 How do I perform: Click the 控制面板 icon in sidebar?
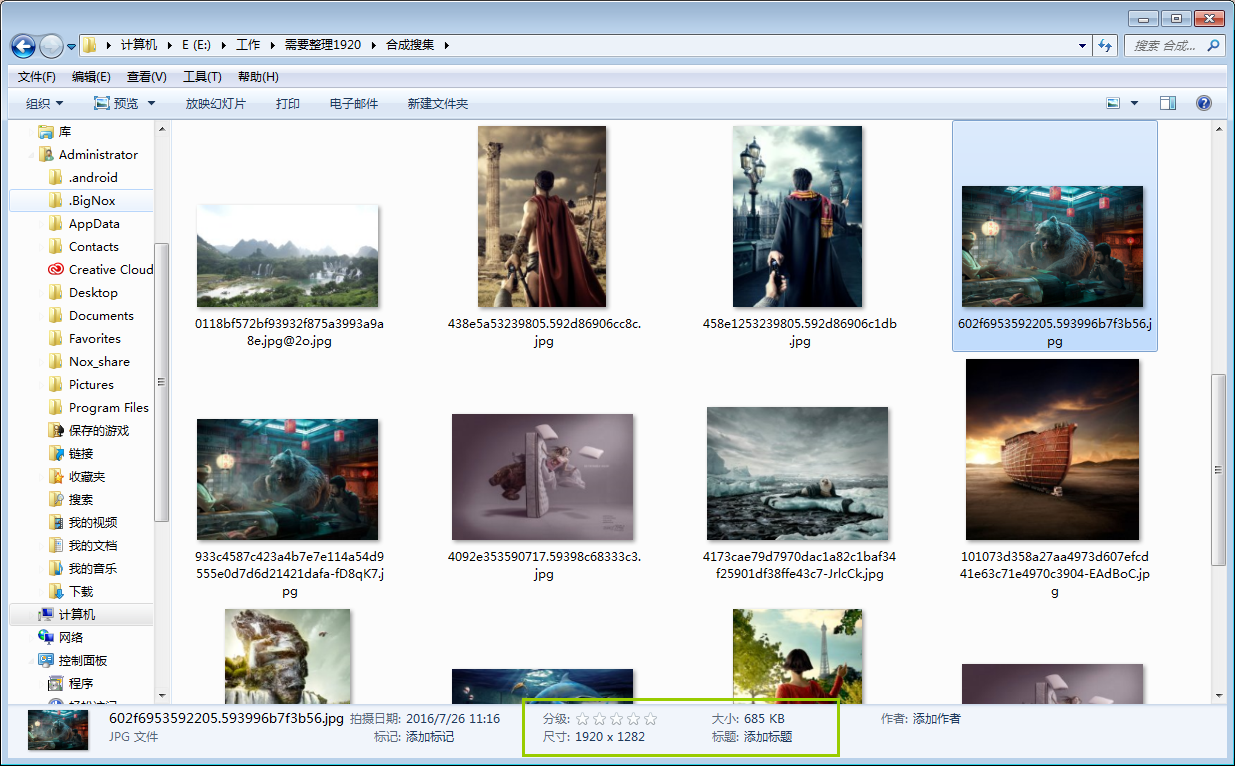[x=46, y=660]
